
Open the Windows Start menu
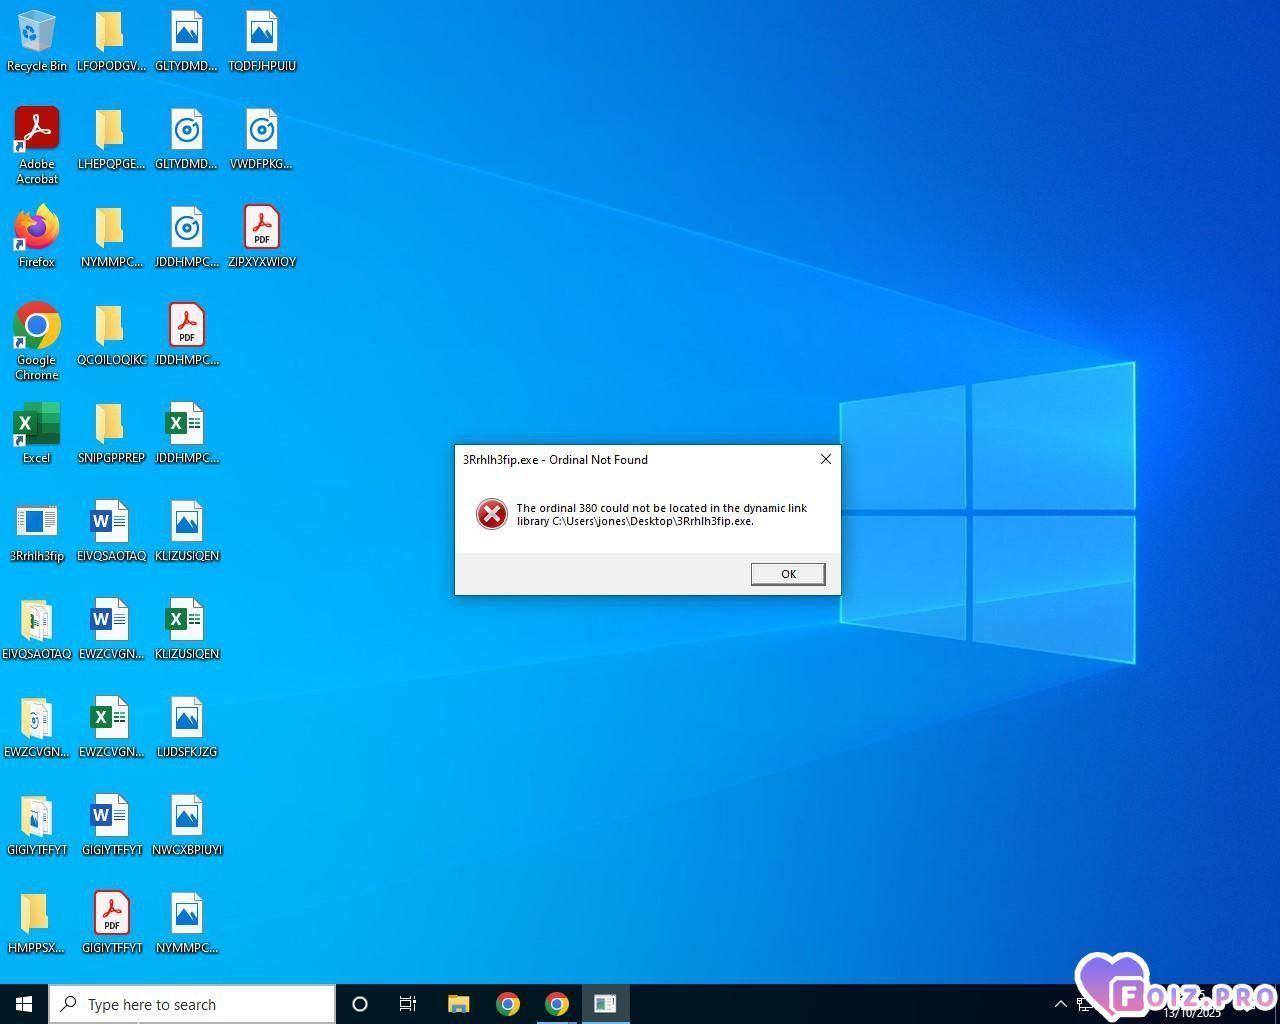pyautogui.click(x=24, y=1004)
